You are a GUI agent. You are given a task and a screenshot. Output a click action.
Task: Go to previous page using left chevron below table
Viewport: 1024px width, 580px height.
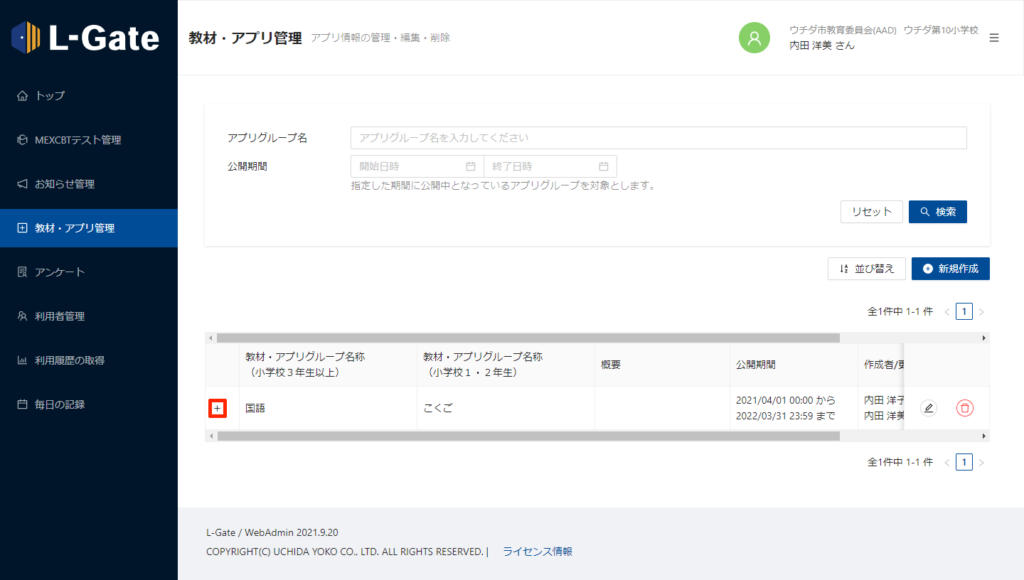pos(947,462)
